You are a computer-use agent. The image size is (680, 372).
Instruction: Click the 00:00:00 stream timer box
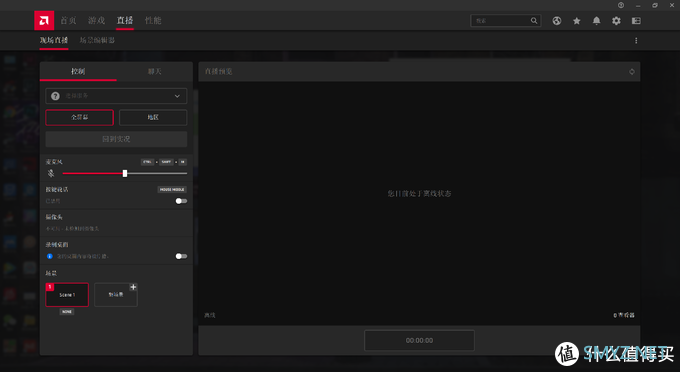coord(419,340)
